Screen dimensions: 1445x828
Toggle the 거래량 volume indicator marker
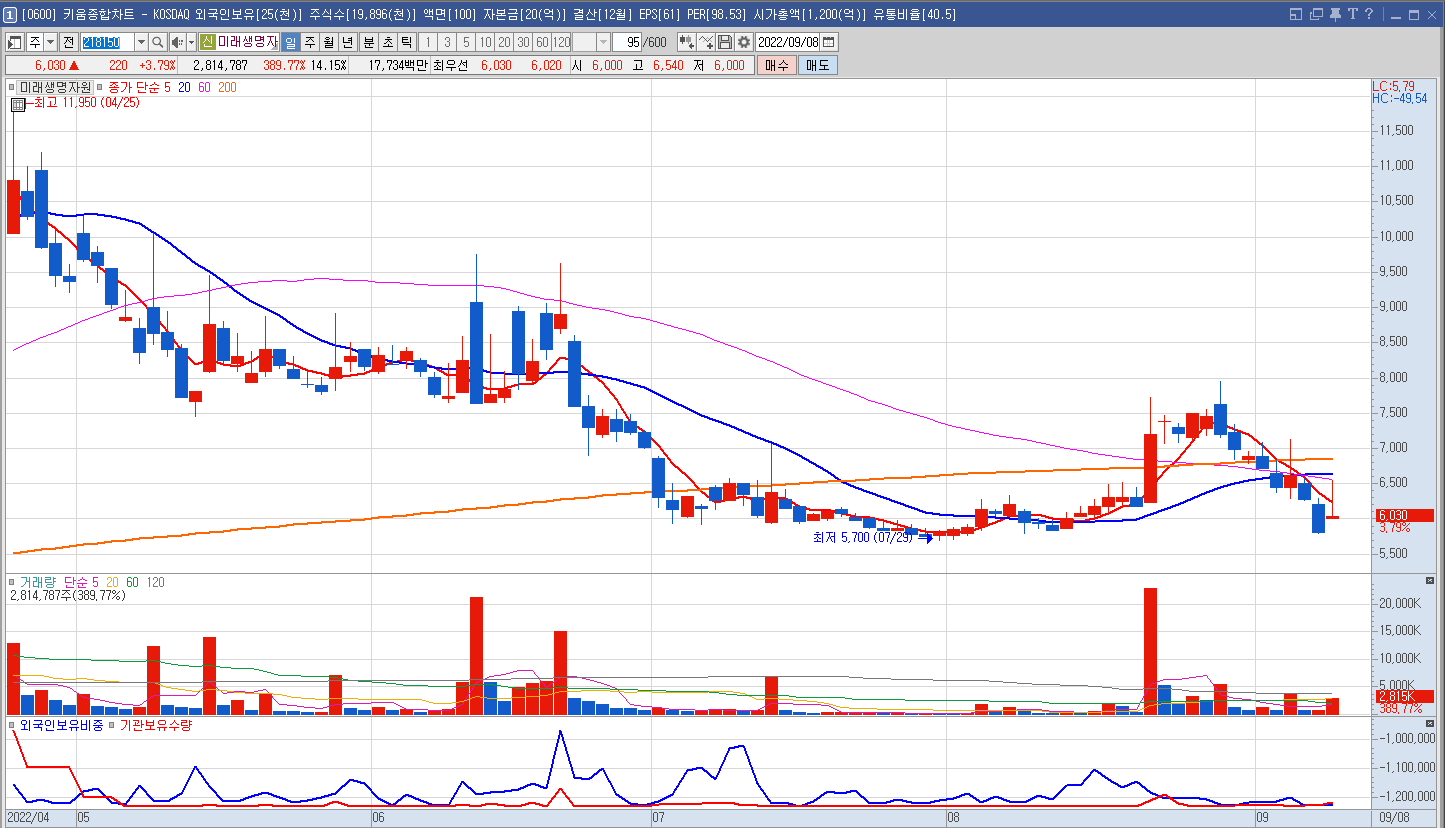[x=11, y=582]
